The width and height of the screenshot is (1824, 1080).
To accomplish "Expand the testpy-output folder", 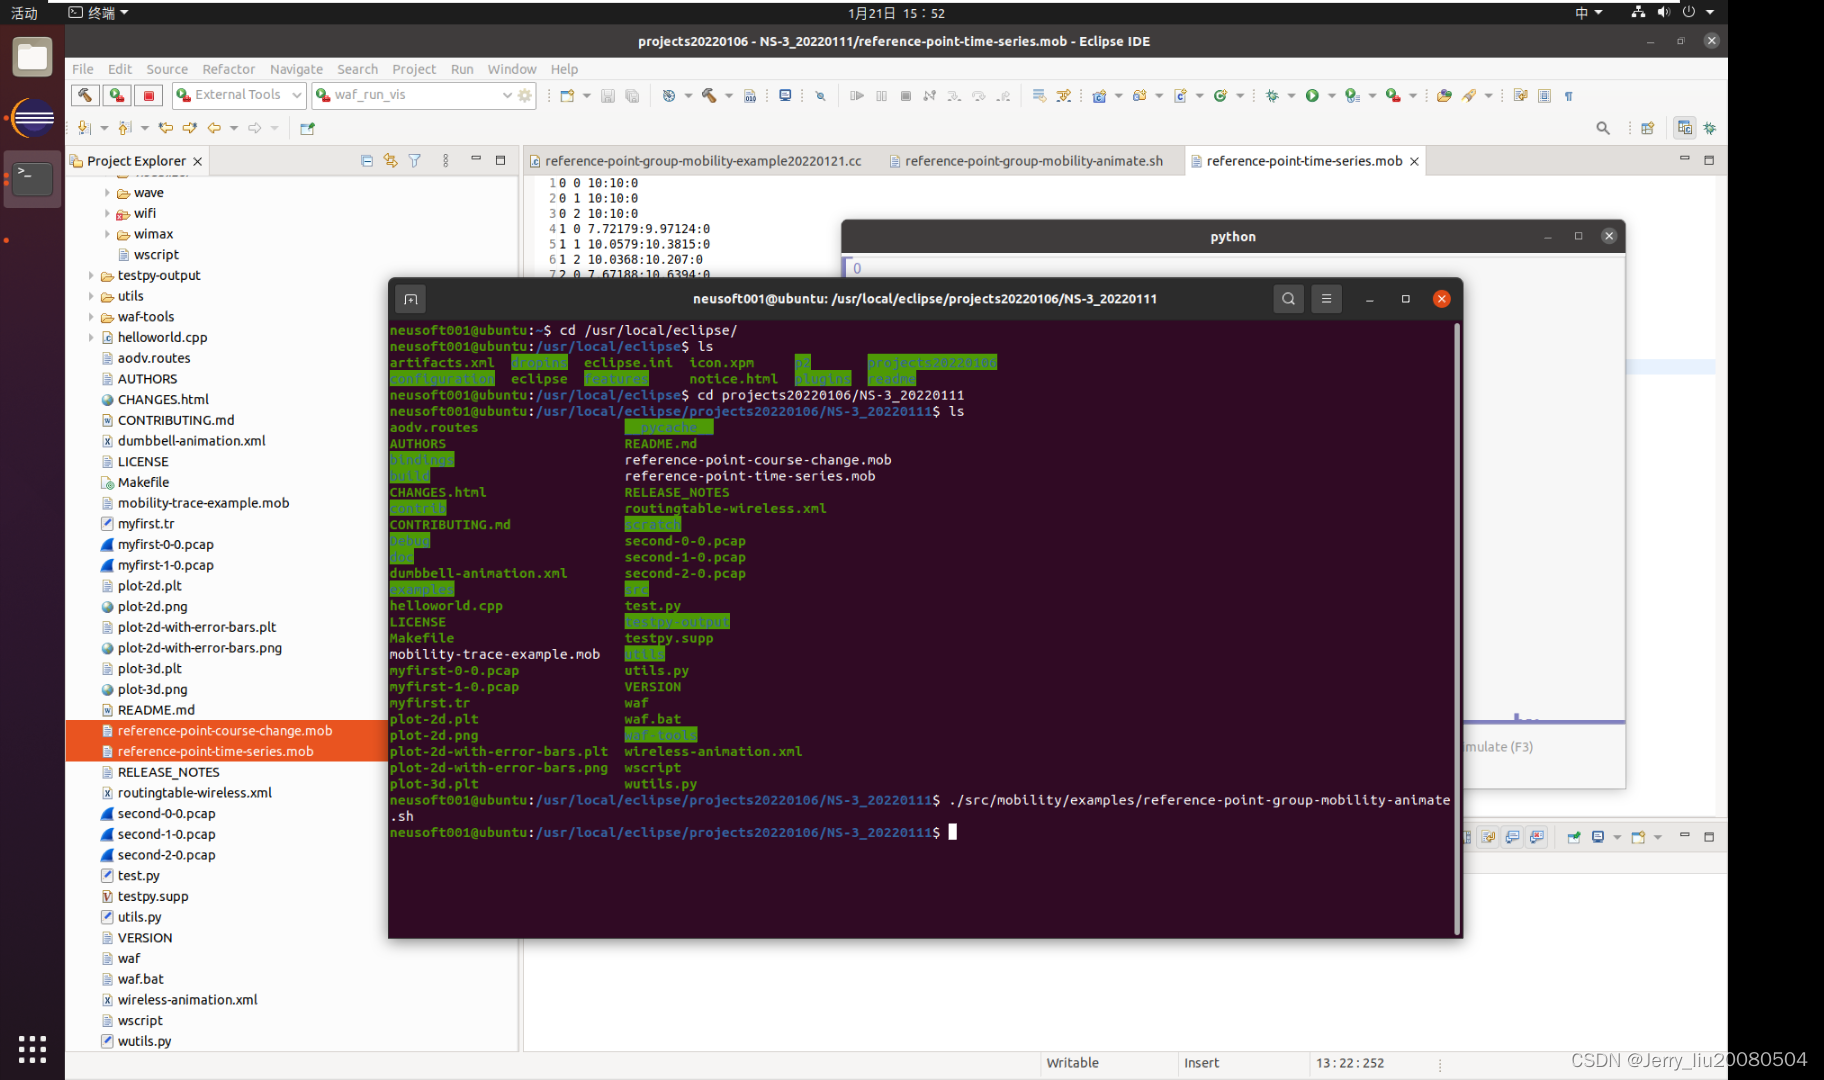I will [x=91, y=276].
